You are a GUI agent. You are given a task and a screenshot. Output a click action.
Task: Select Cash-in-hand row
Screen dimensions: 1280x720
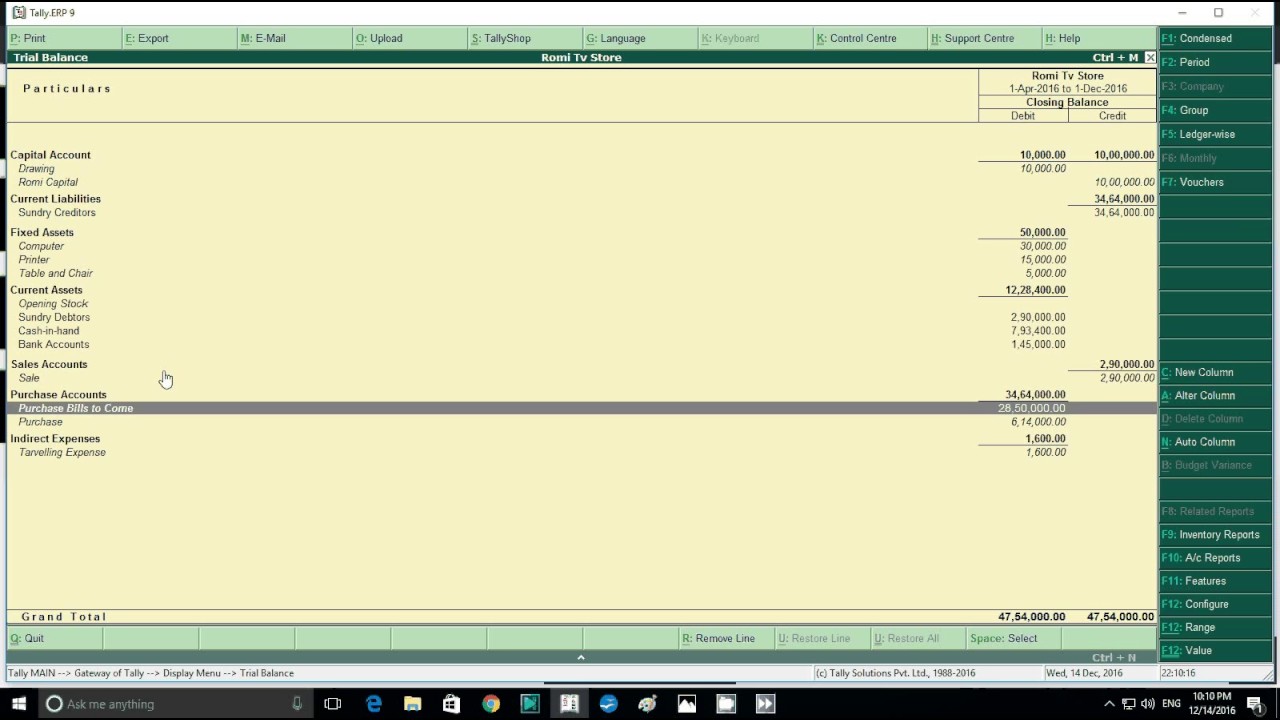(x=582, y=331)
